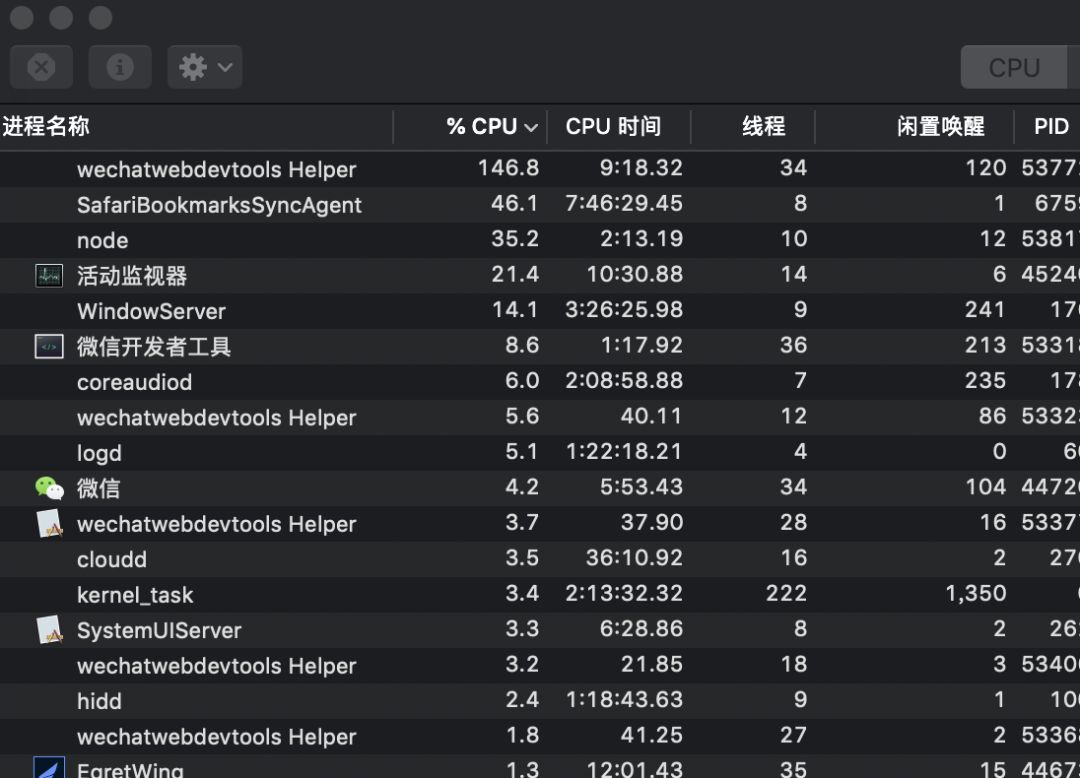Select the hidd process name

[99, 701]
